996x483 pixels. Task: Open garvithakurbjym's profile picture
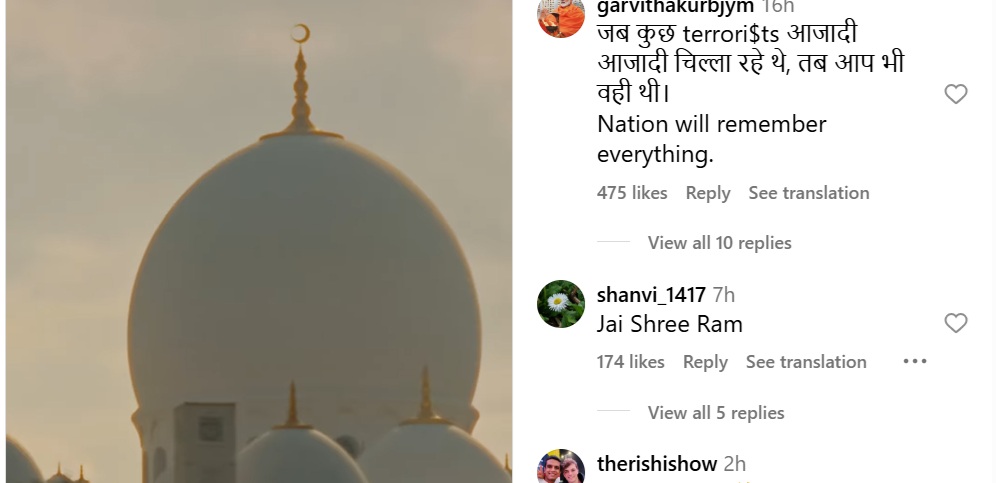pyautogui.click(x=561, y=15)
